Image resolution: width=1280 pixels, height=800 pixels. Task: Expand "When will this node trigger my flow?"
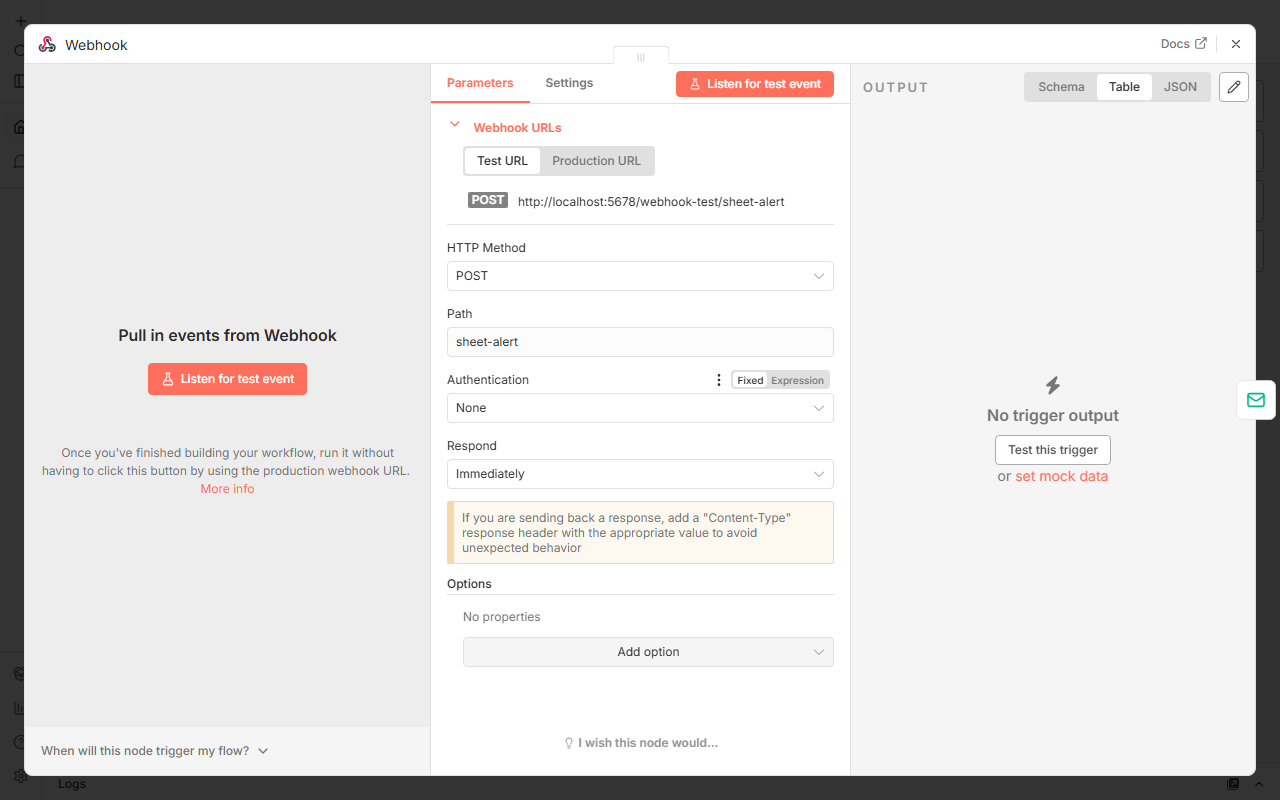pyautogui.click(x=155, y=751)
